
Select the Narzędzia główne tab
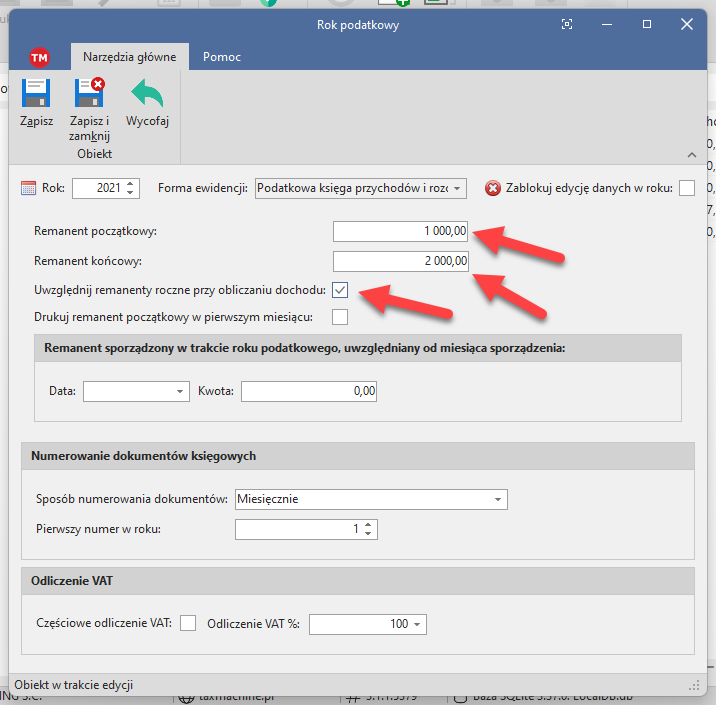130,57
